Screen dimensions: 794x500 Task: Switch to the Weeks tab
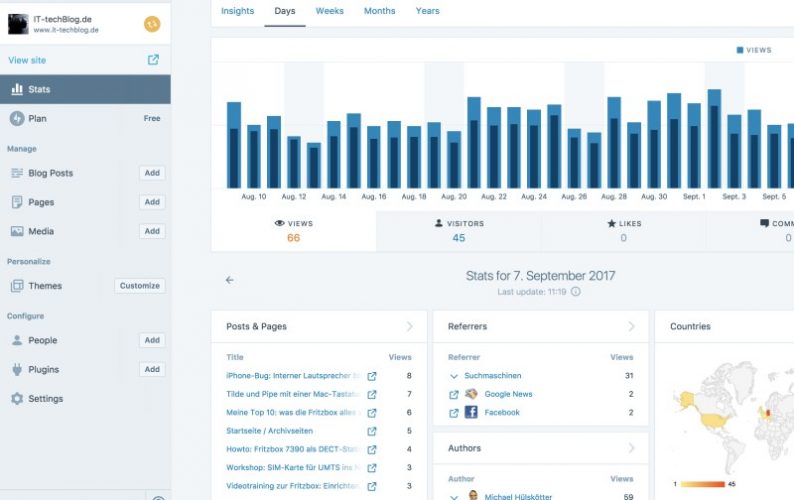330,11
